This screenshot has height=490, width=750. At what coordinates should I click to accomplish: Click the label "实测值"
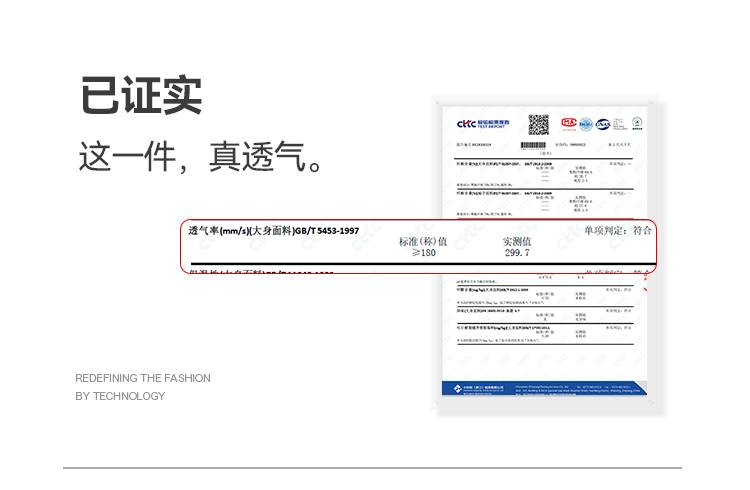pyautogui.click(x=517, y=242)
